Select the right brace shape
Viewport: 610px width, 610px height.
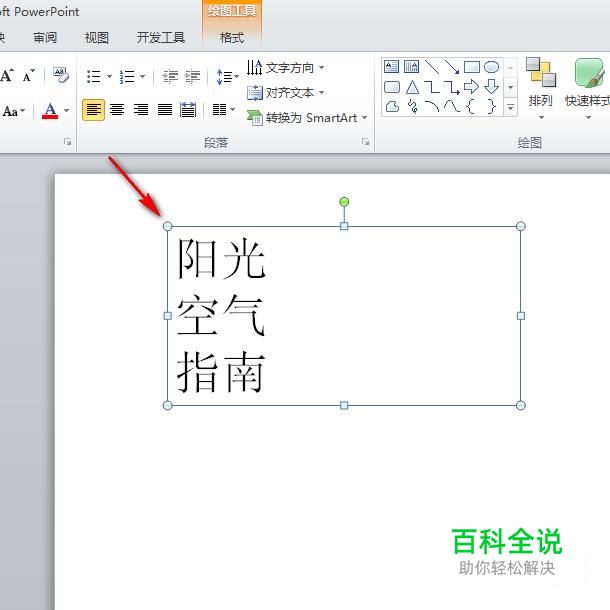(x=492, y=106)
